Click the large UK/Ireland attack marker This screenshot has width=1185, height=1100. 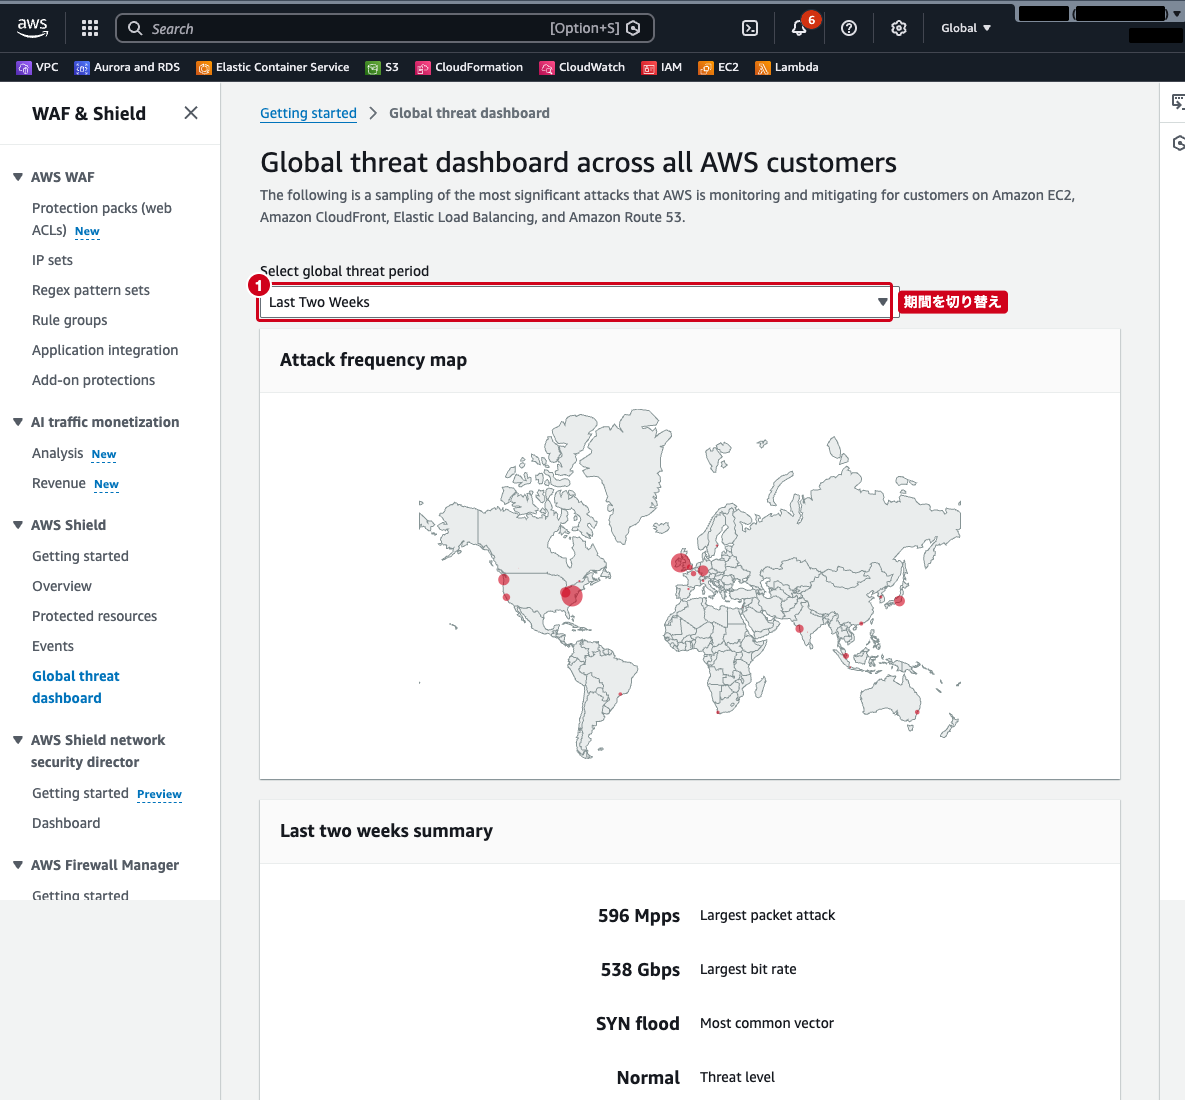pos(681,562)
